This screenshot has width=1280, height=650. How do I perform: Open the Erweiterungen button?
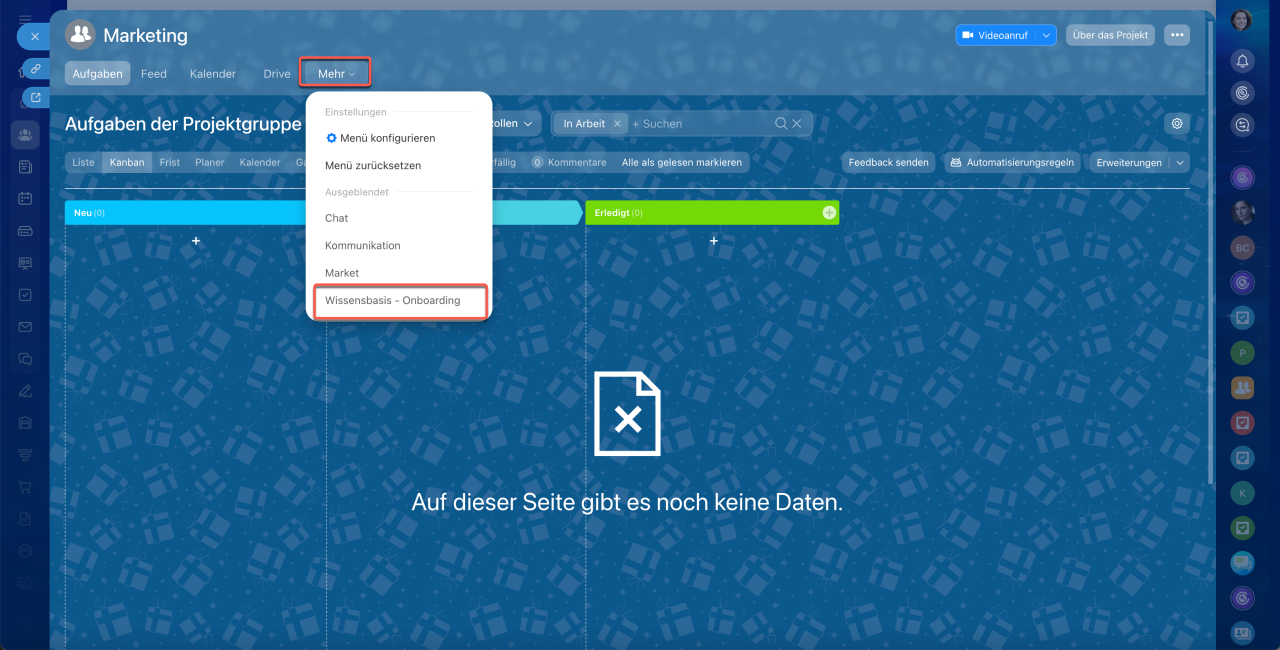1129,162
